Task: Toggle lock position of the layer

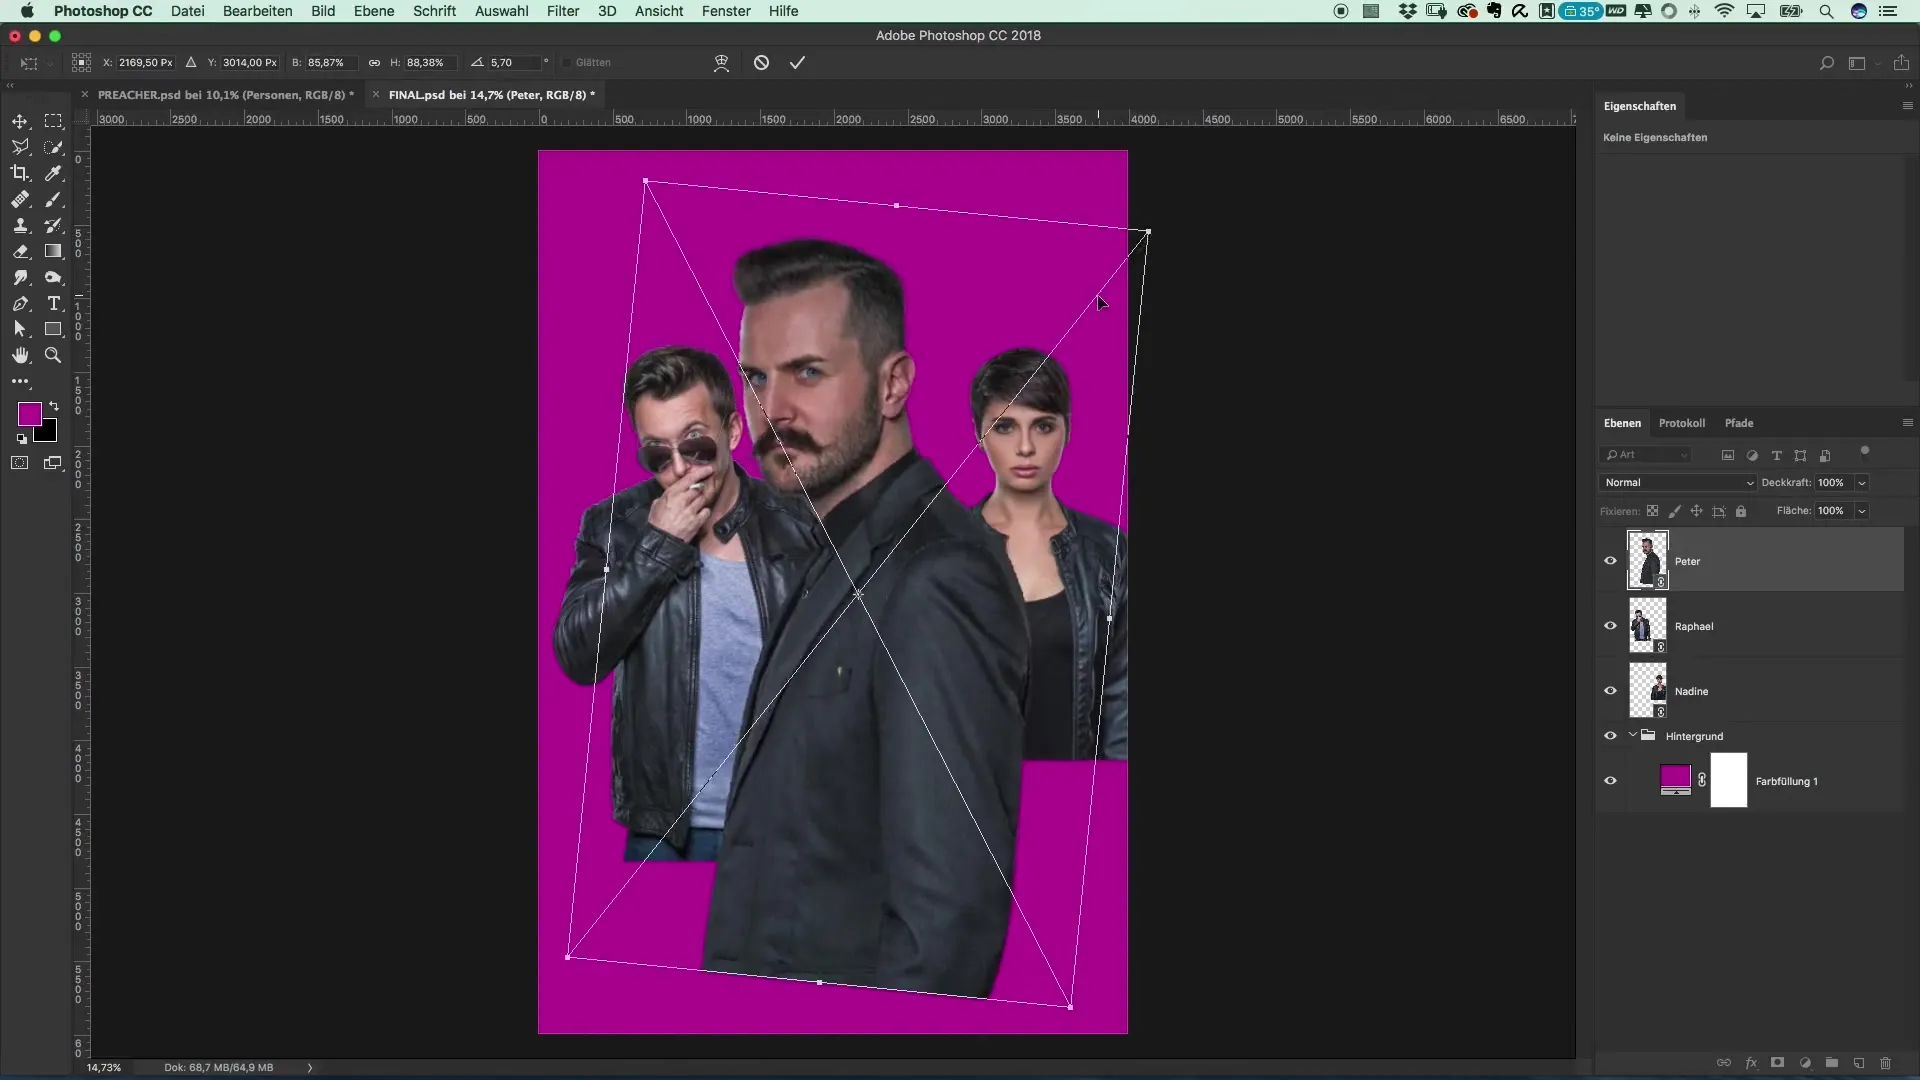Action: pyautogui.click(x=1696, y=511)
